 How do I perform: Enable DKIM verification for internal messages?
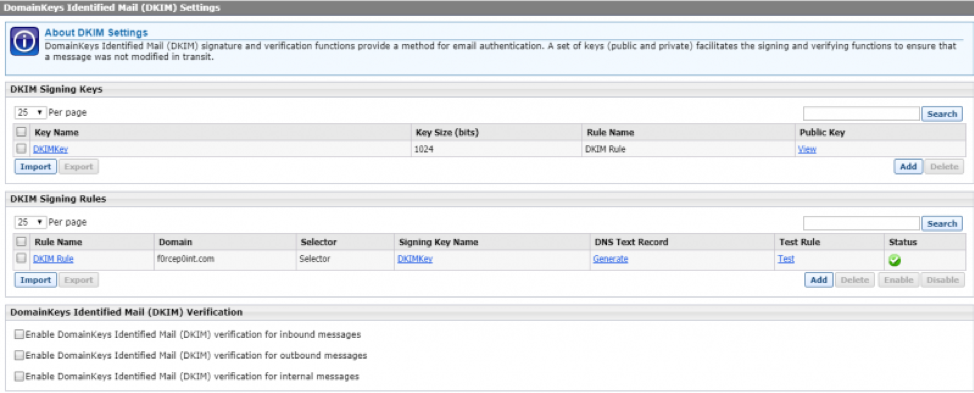click(19, 376)
